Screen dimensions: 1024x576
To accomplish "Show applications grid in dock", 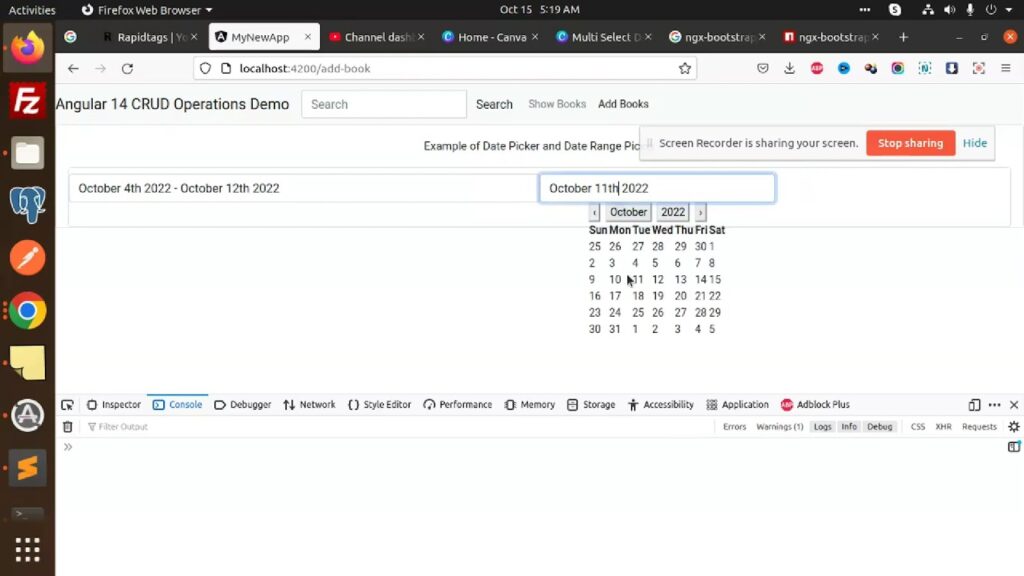I will [27, 549].
